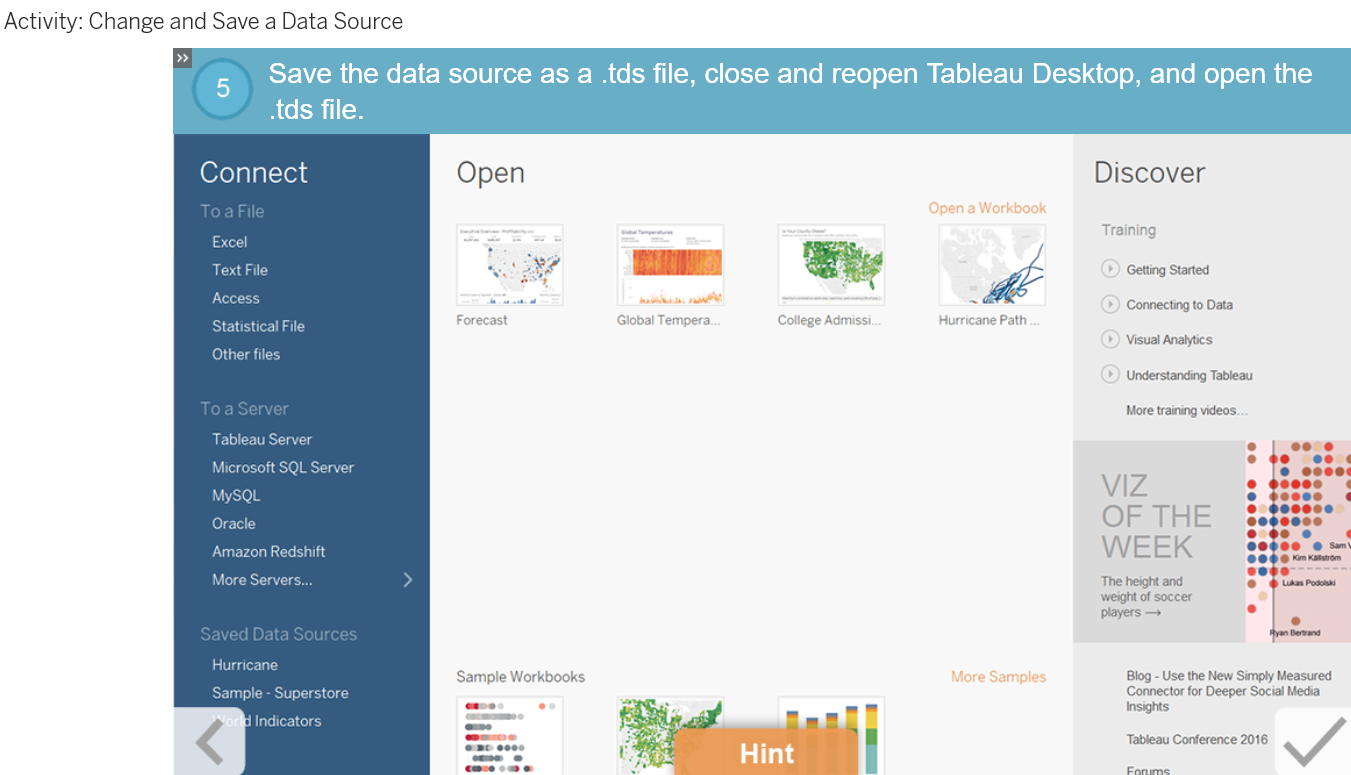Play the Understanding Tableau video icon
This screenshot has width=1351, height=775.
point(1110,374)
